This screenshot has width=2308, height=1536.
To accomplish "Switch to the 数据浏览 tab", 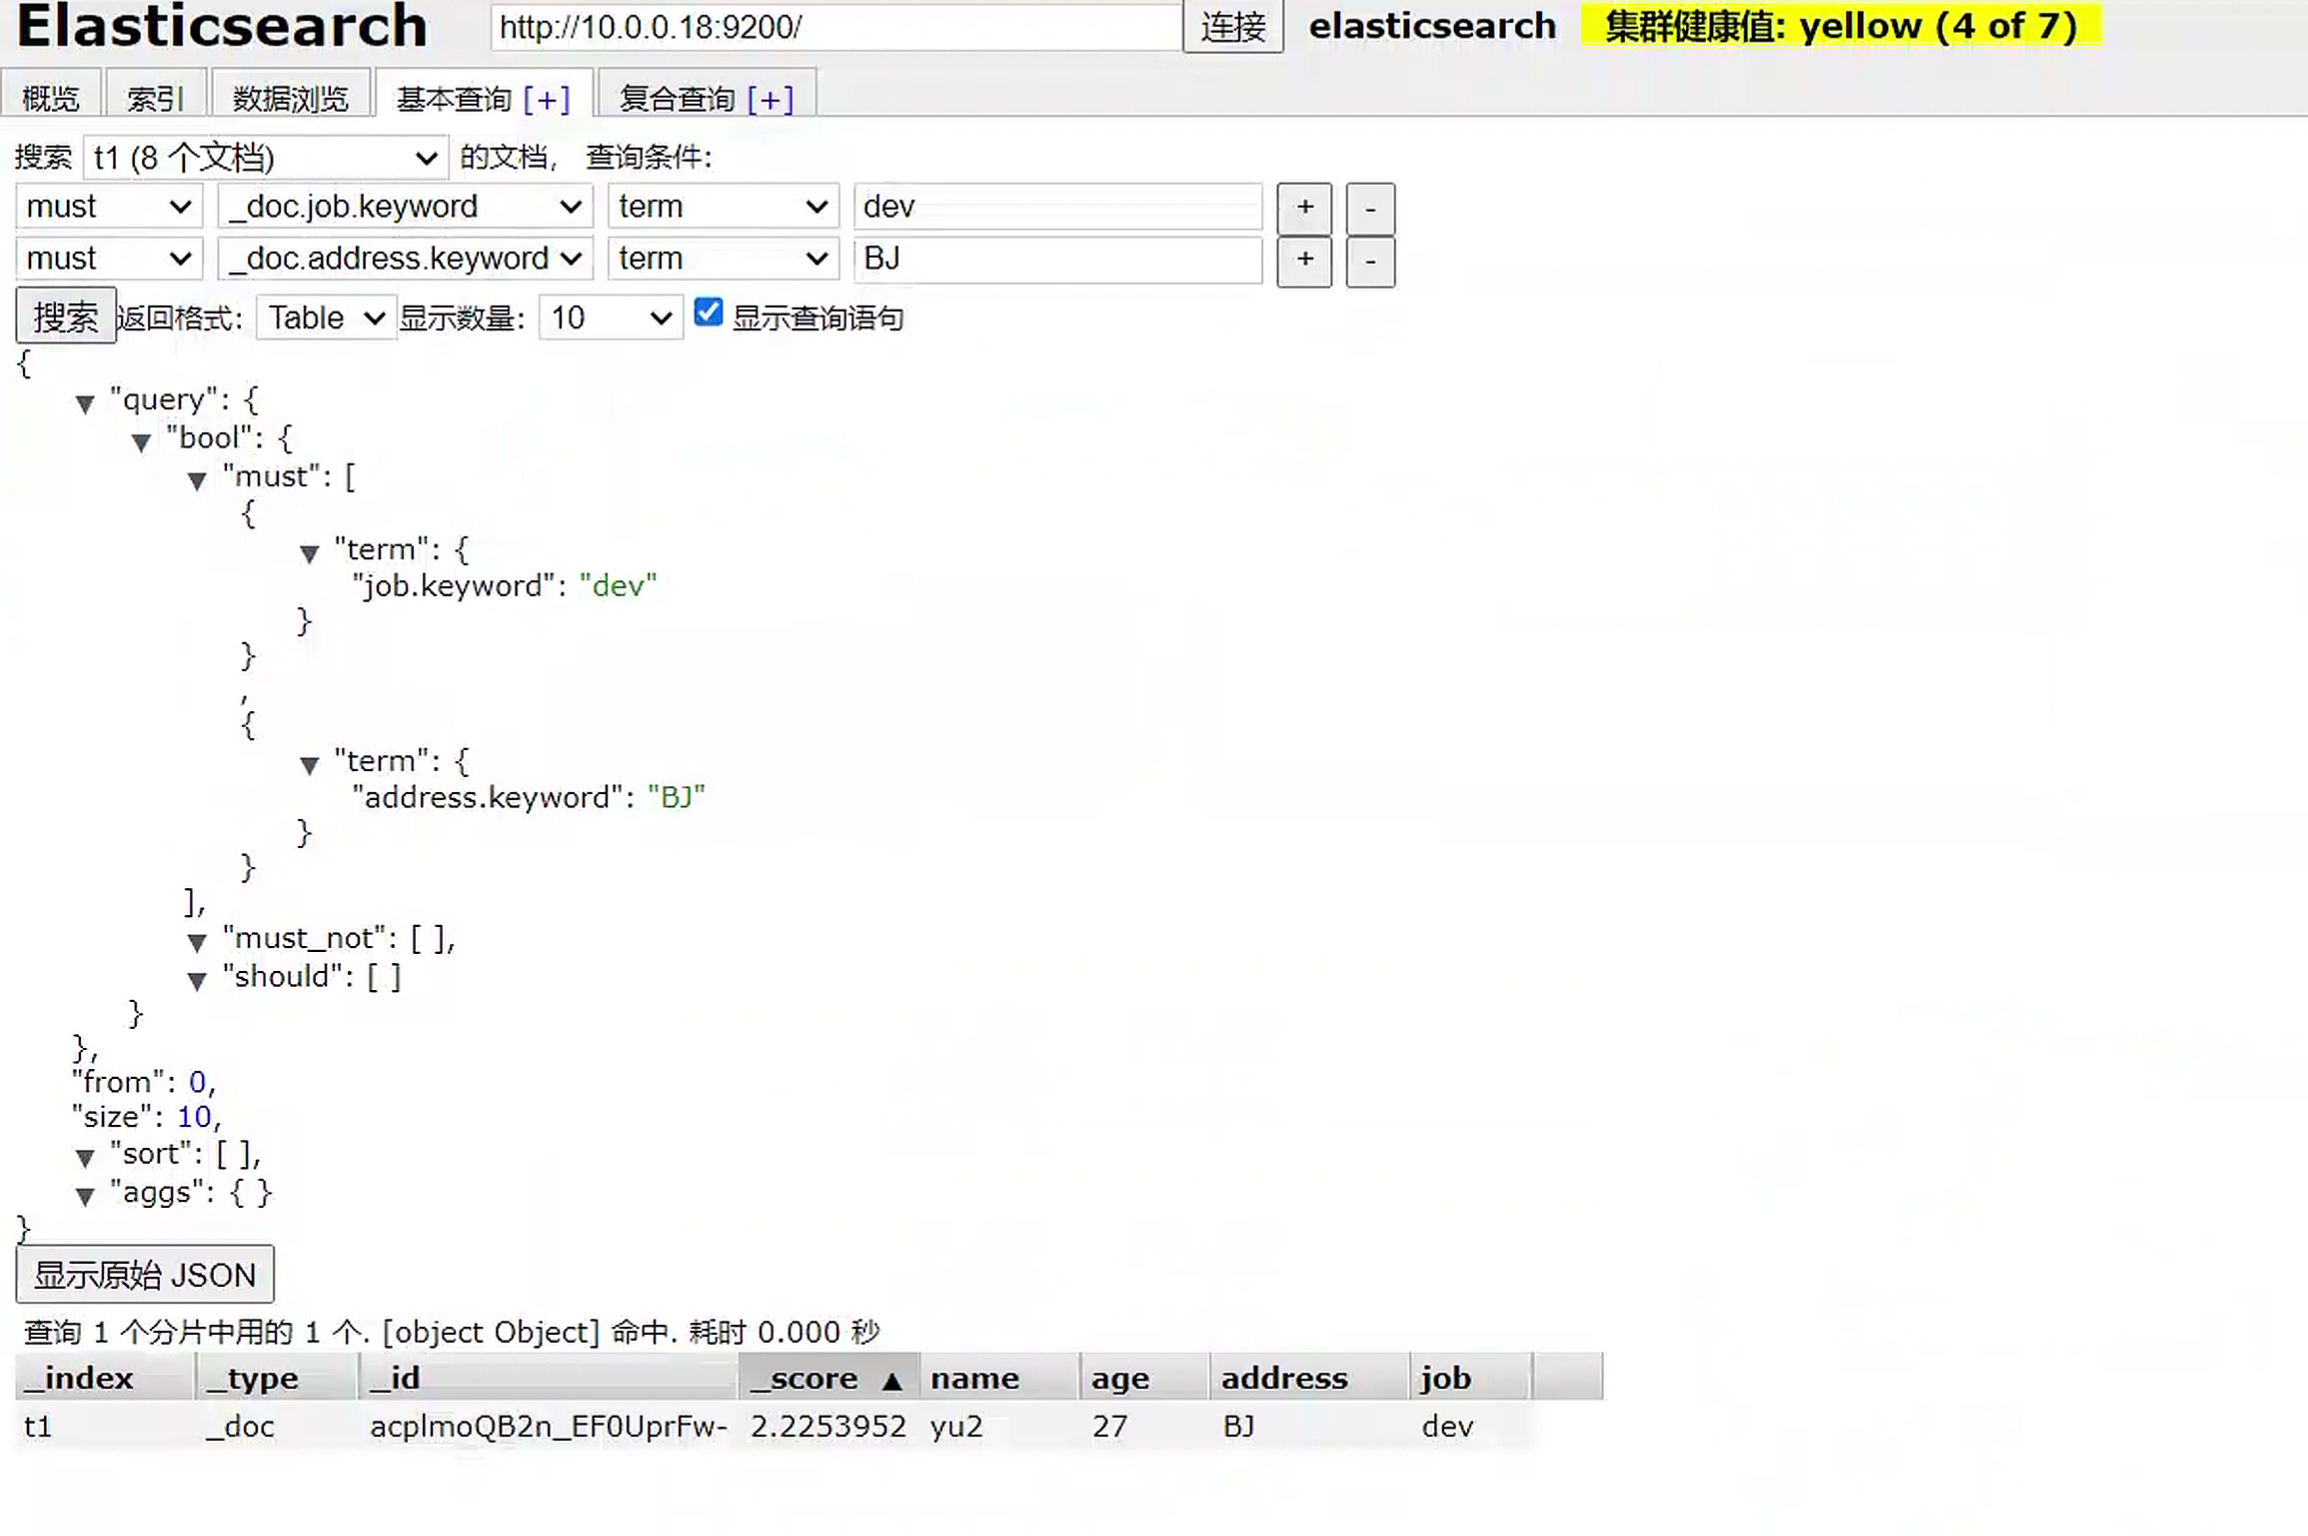I will click(x=289, y=95).
